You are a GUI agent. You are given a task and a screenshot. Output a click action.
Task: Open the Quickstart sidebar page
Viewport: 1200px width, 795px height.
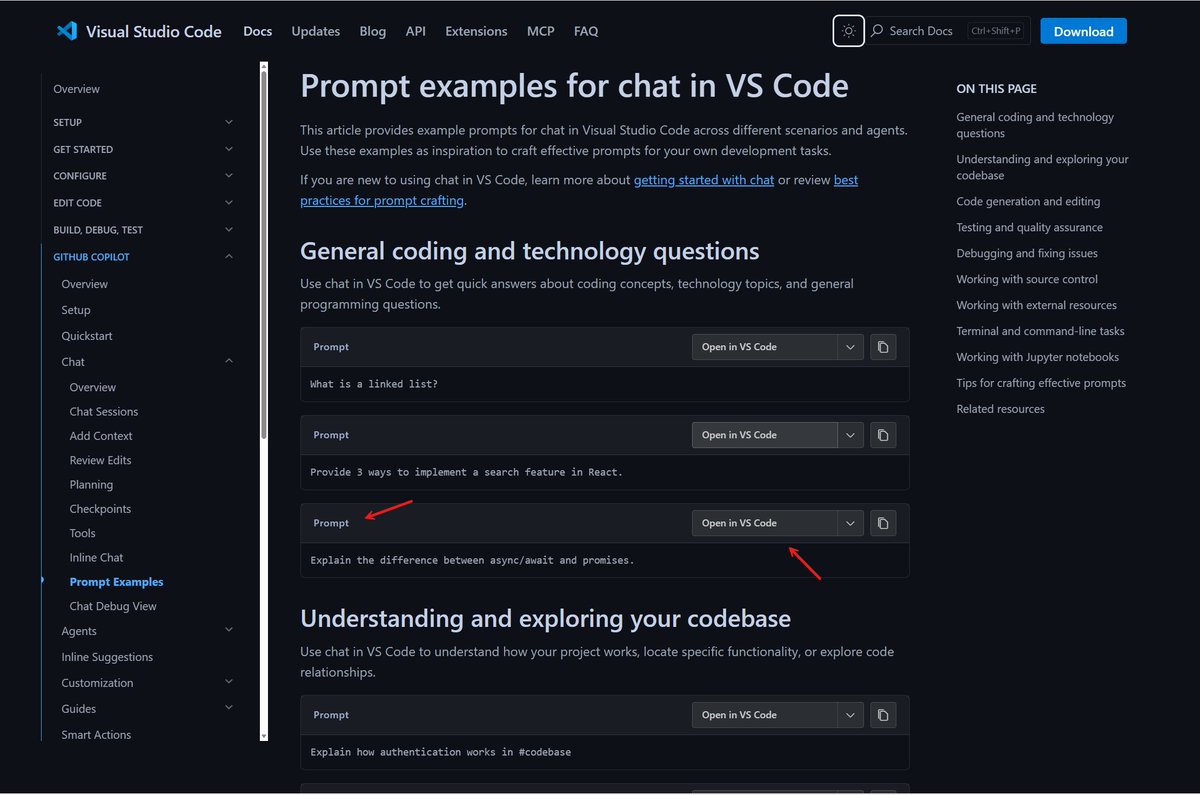point(87,336)
